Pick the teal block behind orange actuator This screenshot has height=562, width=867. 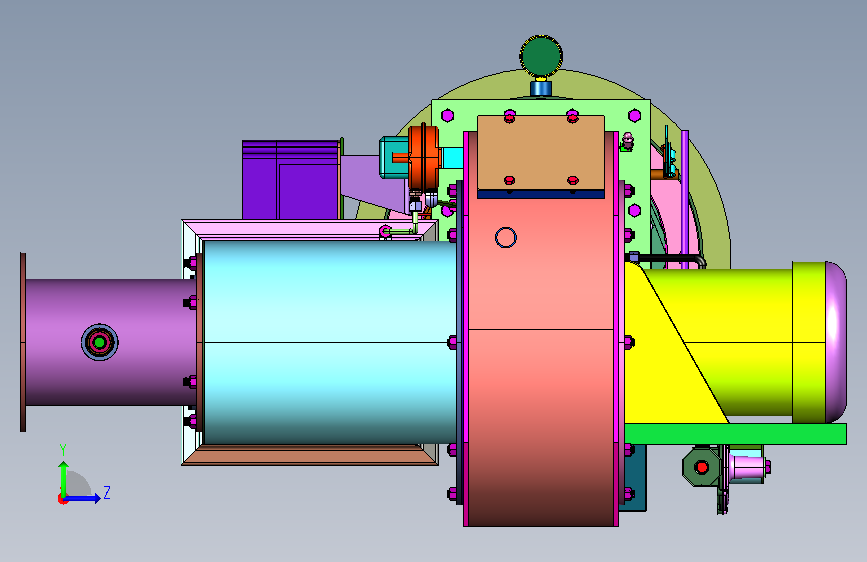pyautogui.click(x=394, y=157)
